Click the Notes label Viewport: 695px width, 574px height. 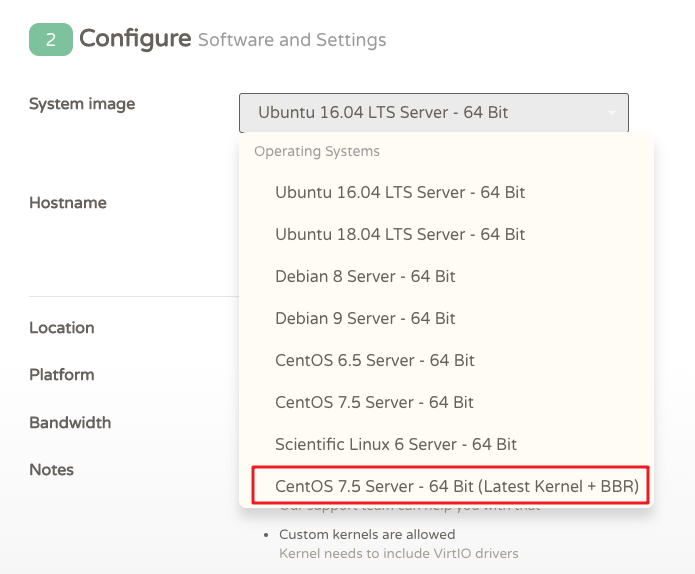tap(51, 469)
